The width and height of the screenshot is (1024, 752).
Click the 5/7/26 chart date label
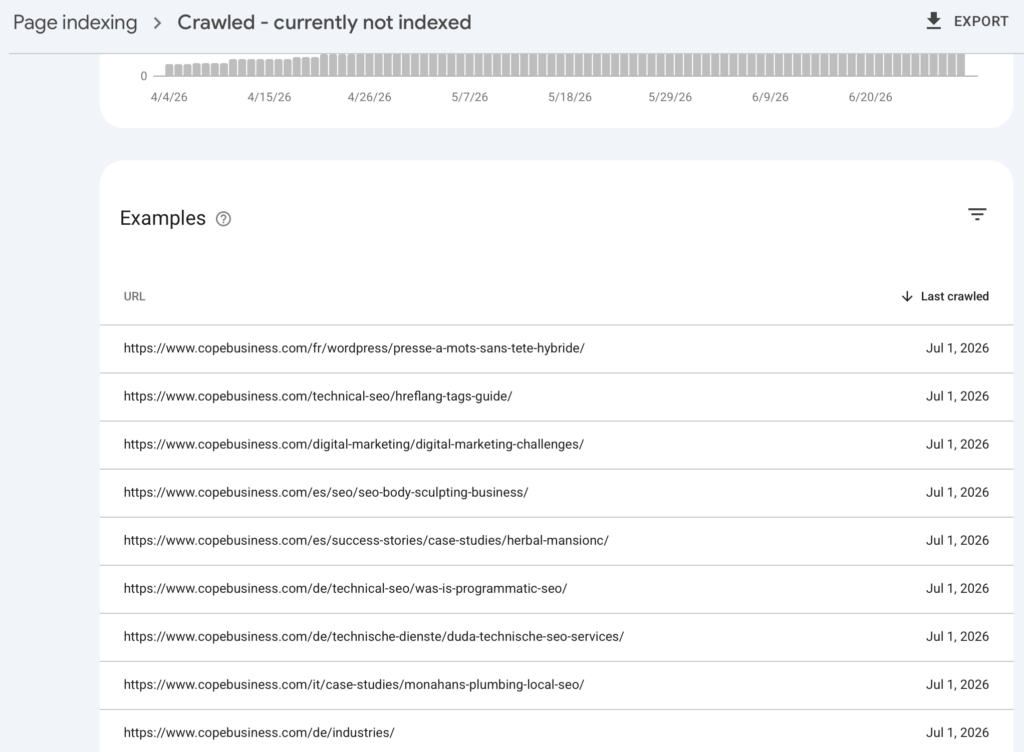click(x=470, y=97)
